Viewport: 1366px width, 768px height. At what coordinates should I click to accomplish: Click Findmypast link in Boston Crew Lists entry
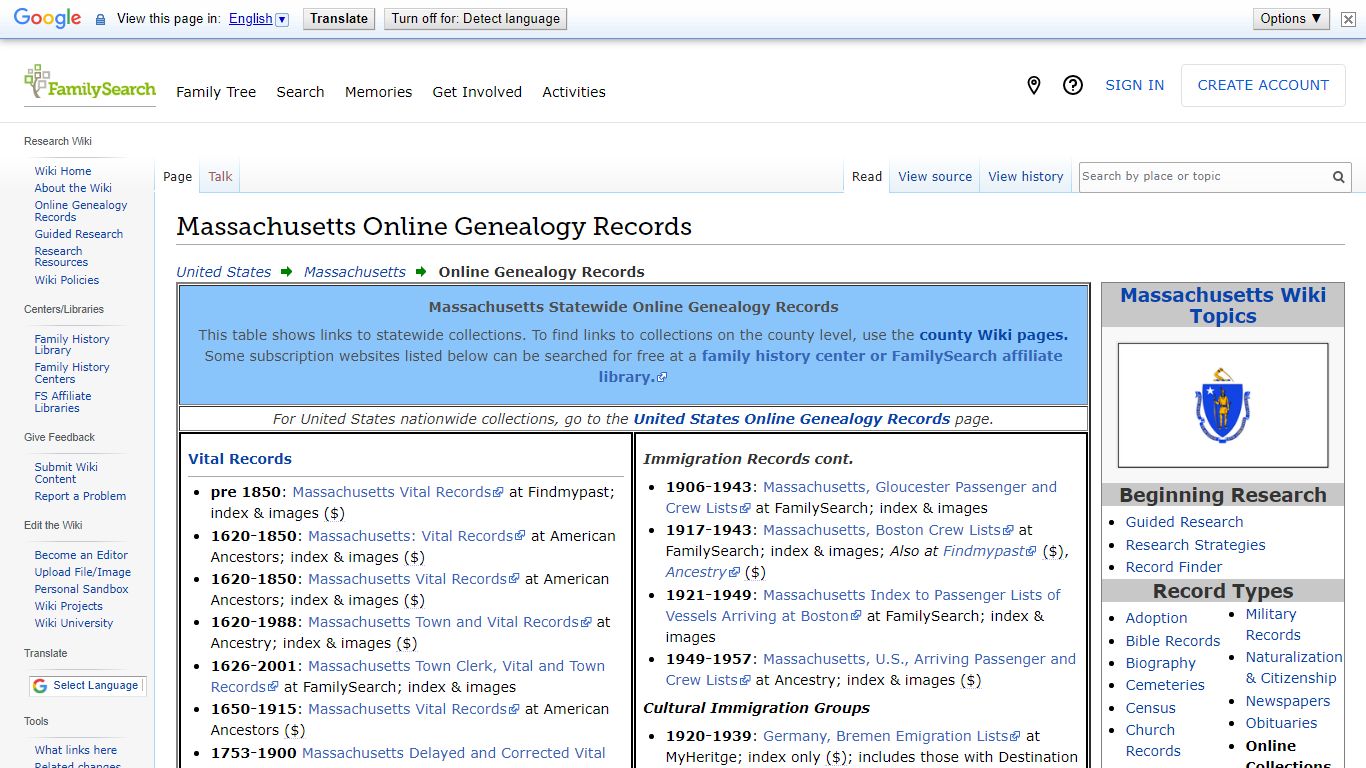click(x=990, y=551)
